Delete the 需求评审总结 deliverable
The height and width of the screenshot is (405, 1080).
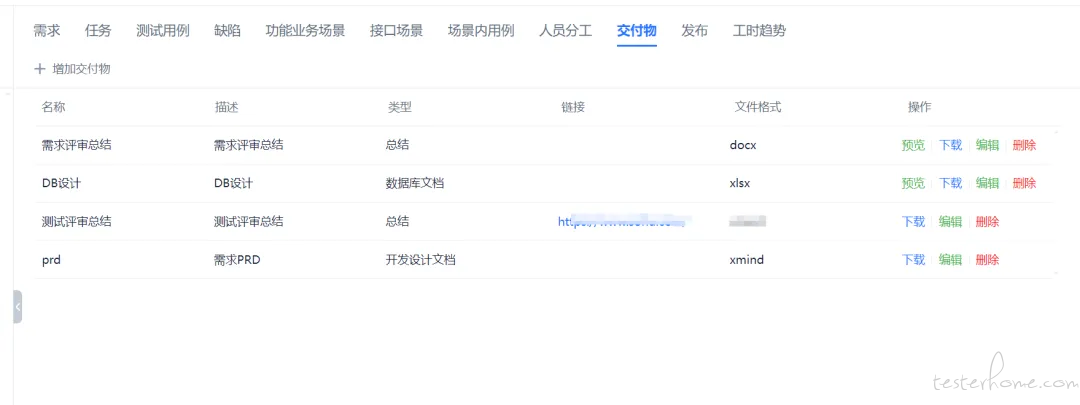(x=1024, y=145)
